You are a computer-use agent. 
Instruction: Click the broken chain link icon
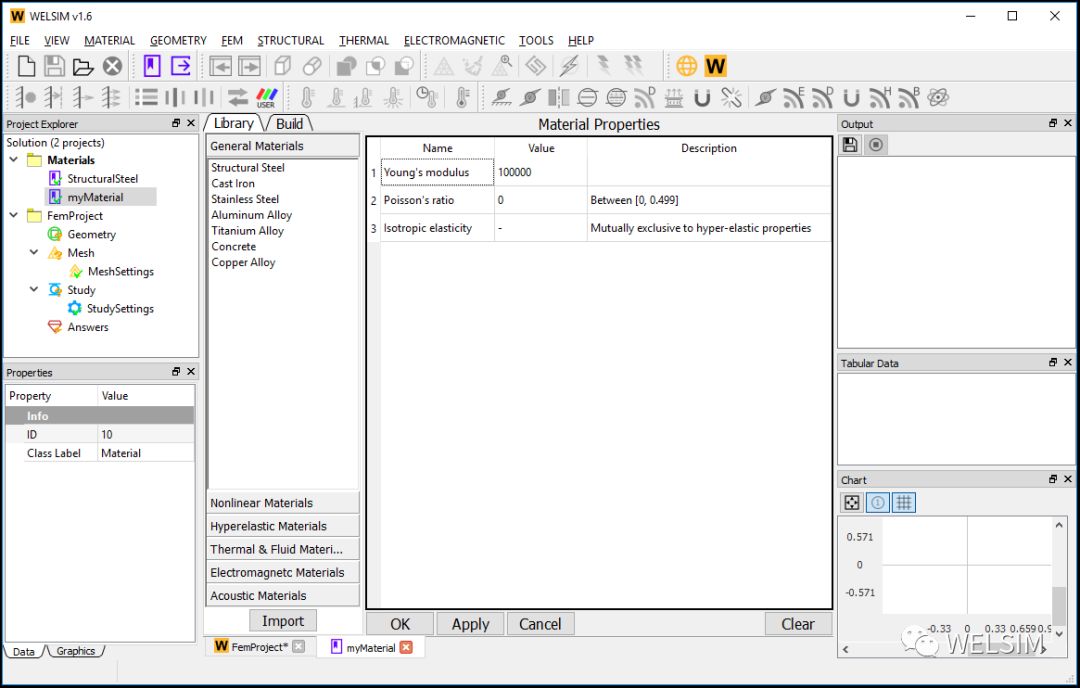point(731,97)
